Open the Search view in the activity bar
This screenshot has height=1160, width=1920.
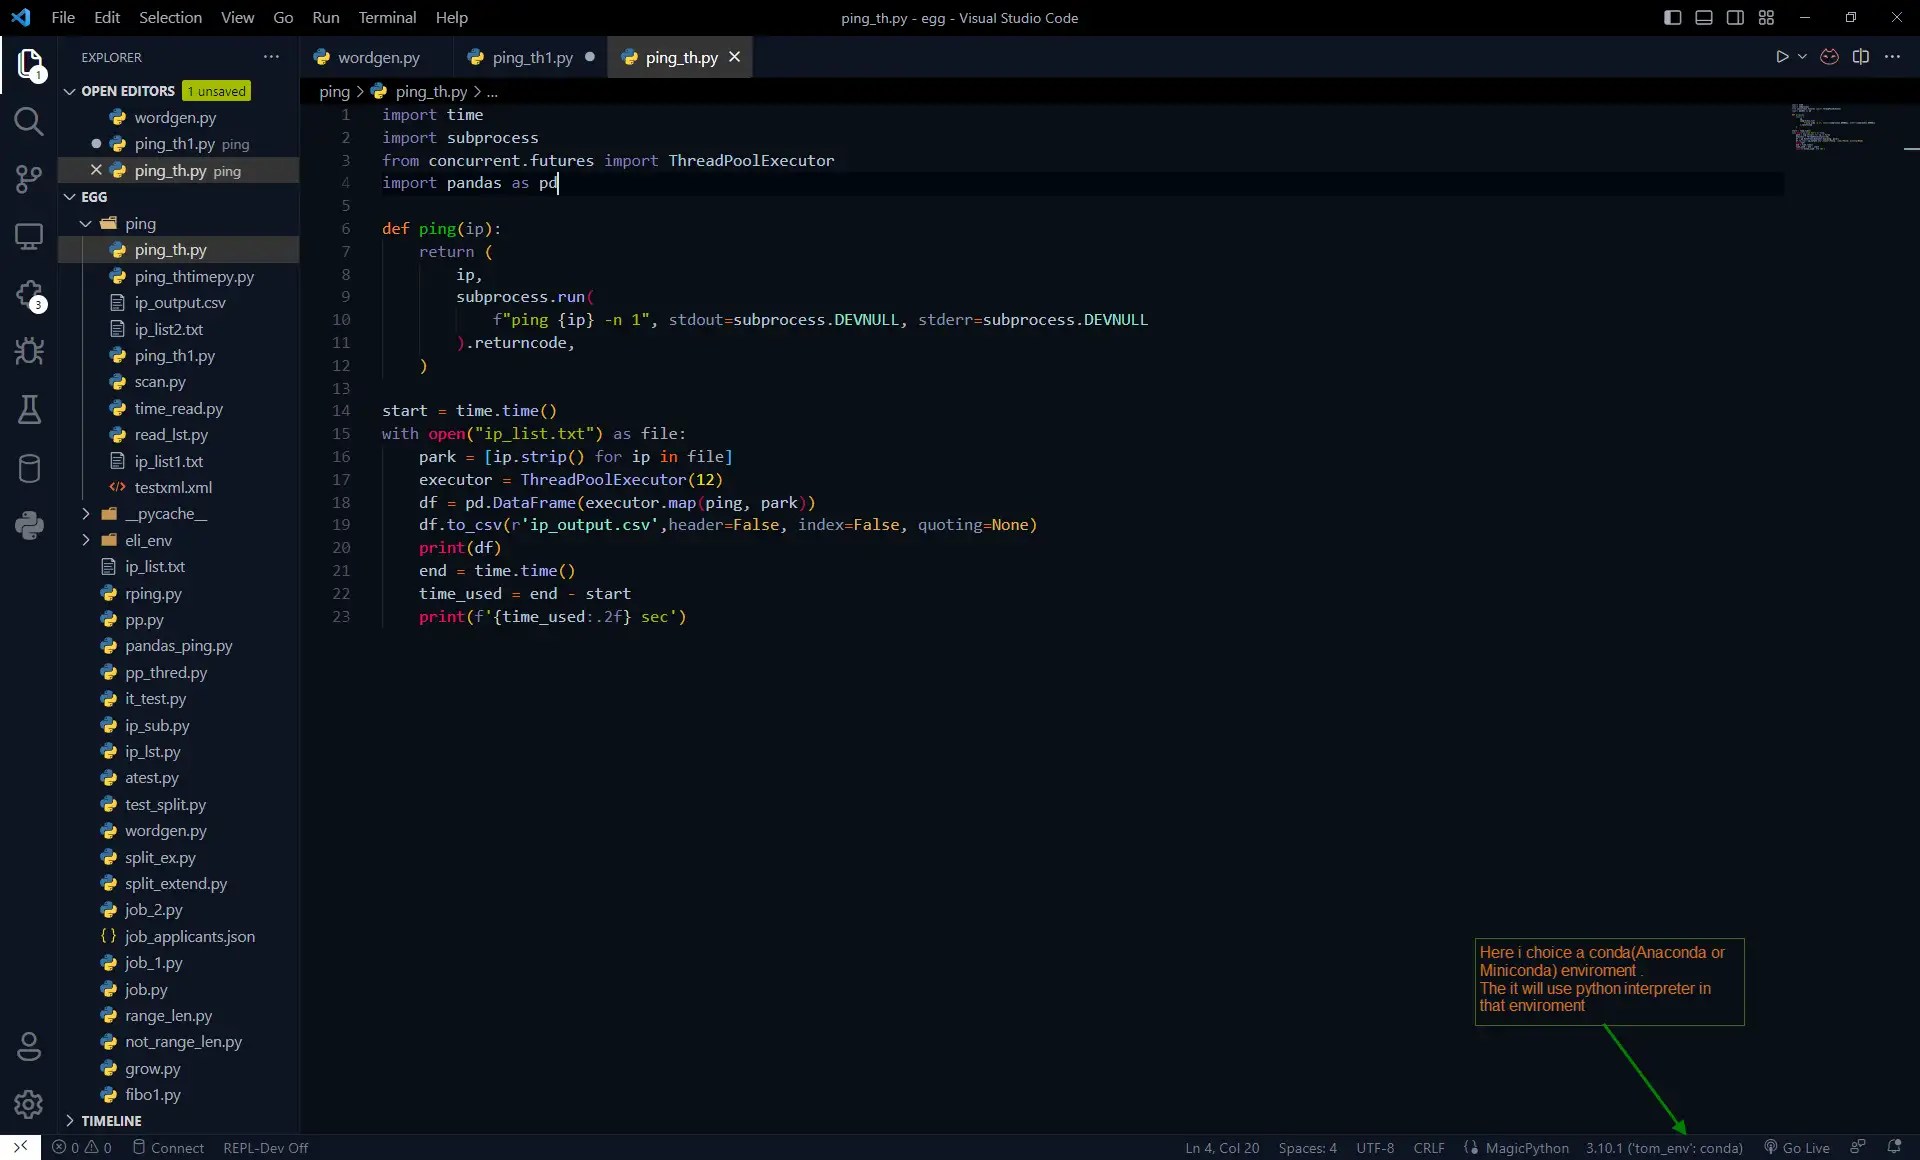(x=29, y=122)
